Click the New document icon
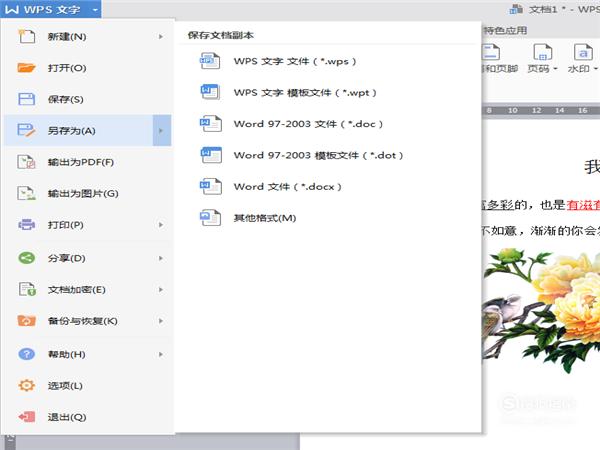 tap(27, 37)
